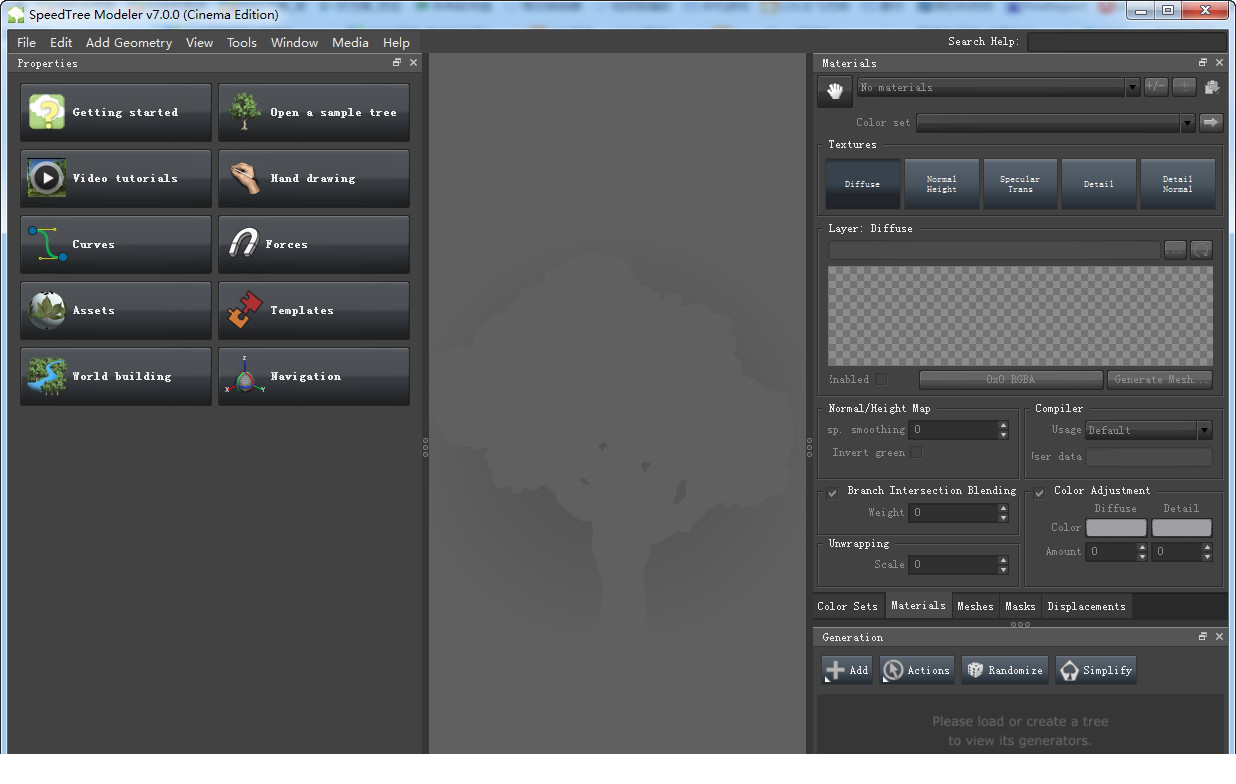Toggle the Branch Intersection Blending checkbox
The image size is (1236, 784).
pos(833,492)
